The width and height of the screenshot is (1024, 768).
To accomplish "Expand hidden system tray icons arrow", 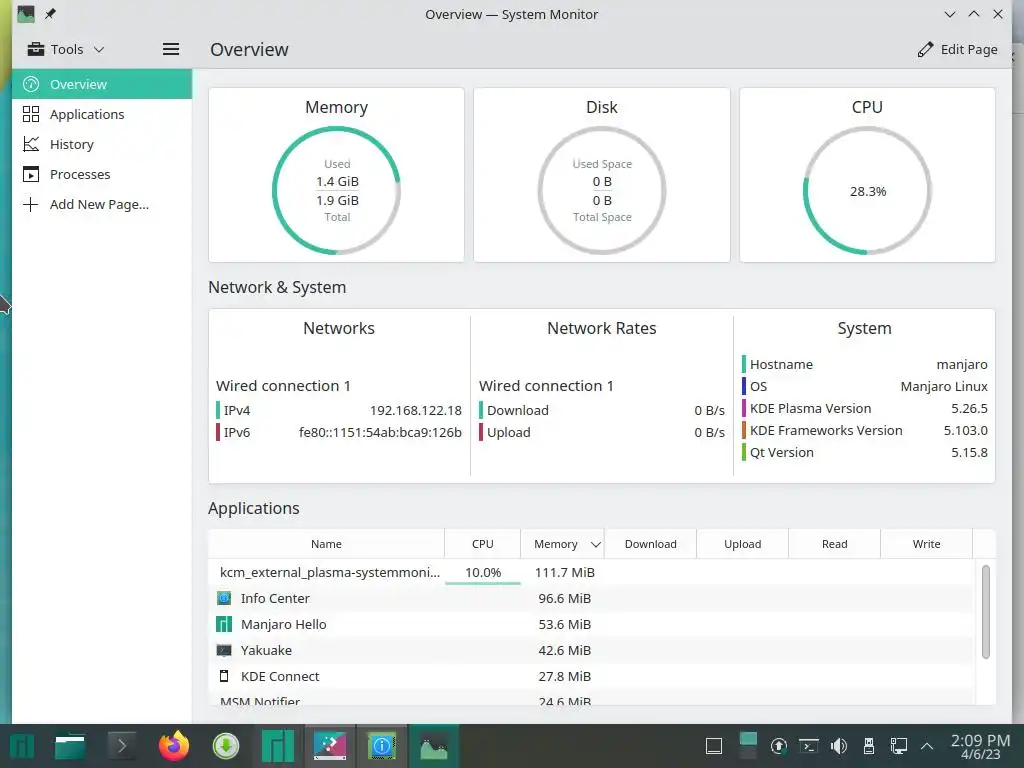I will click(x=927, y=746).
